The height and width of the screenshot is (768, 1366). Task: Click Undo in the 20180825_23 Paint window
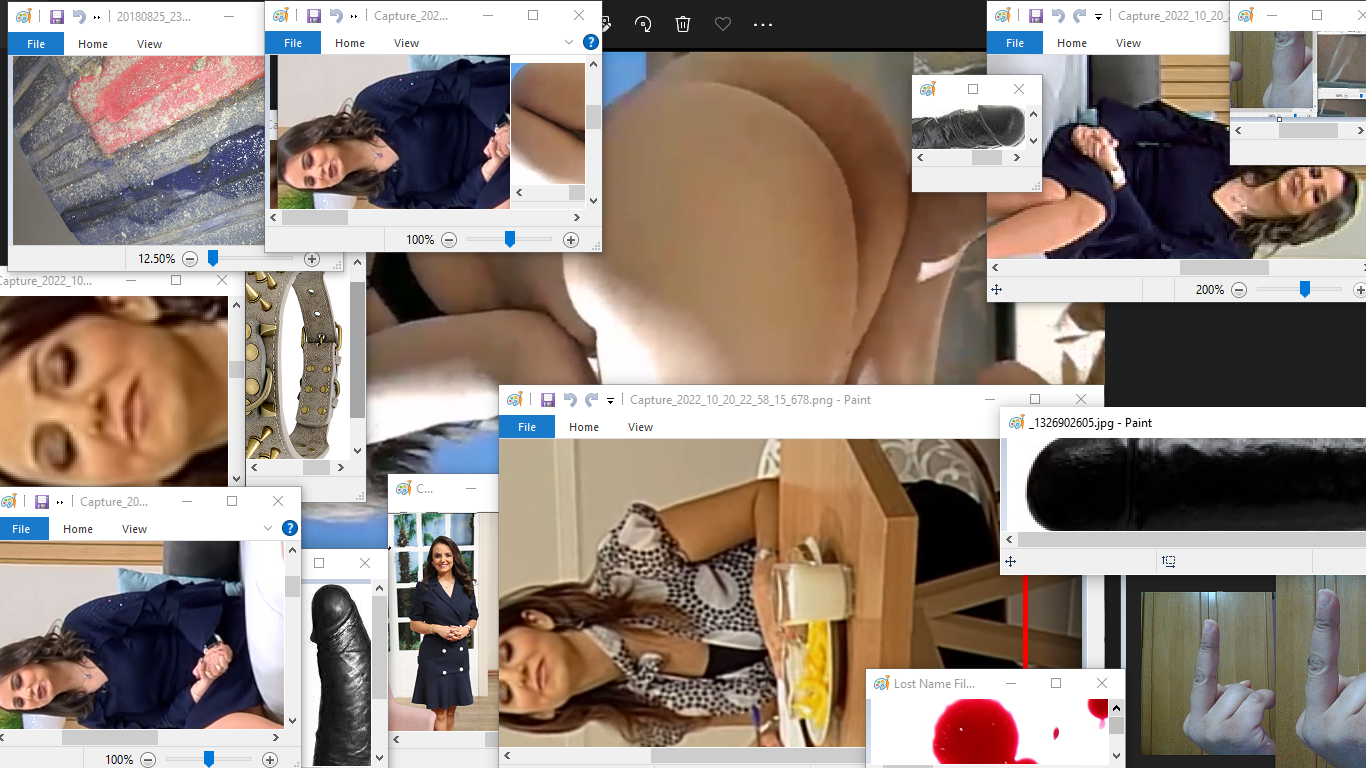78,16
